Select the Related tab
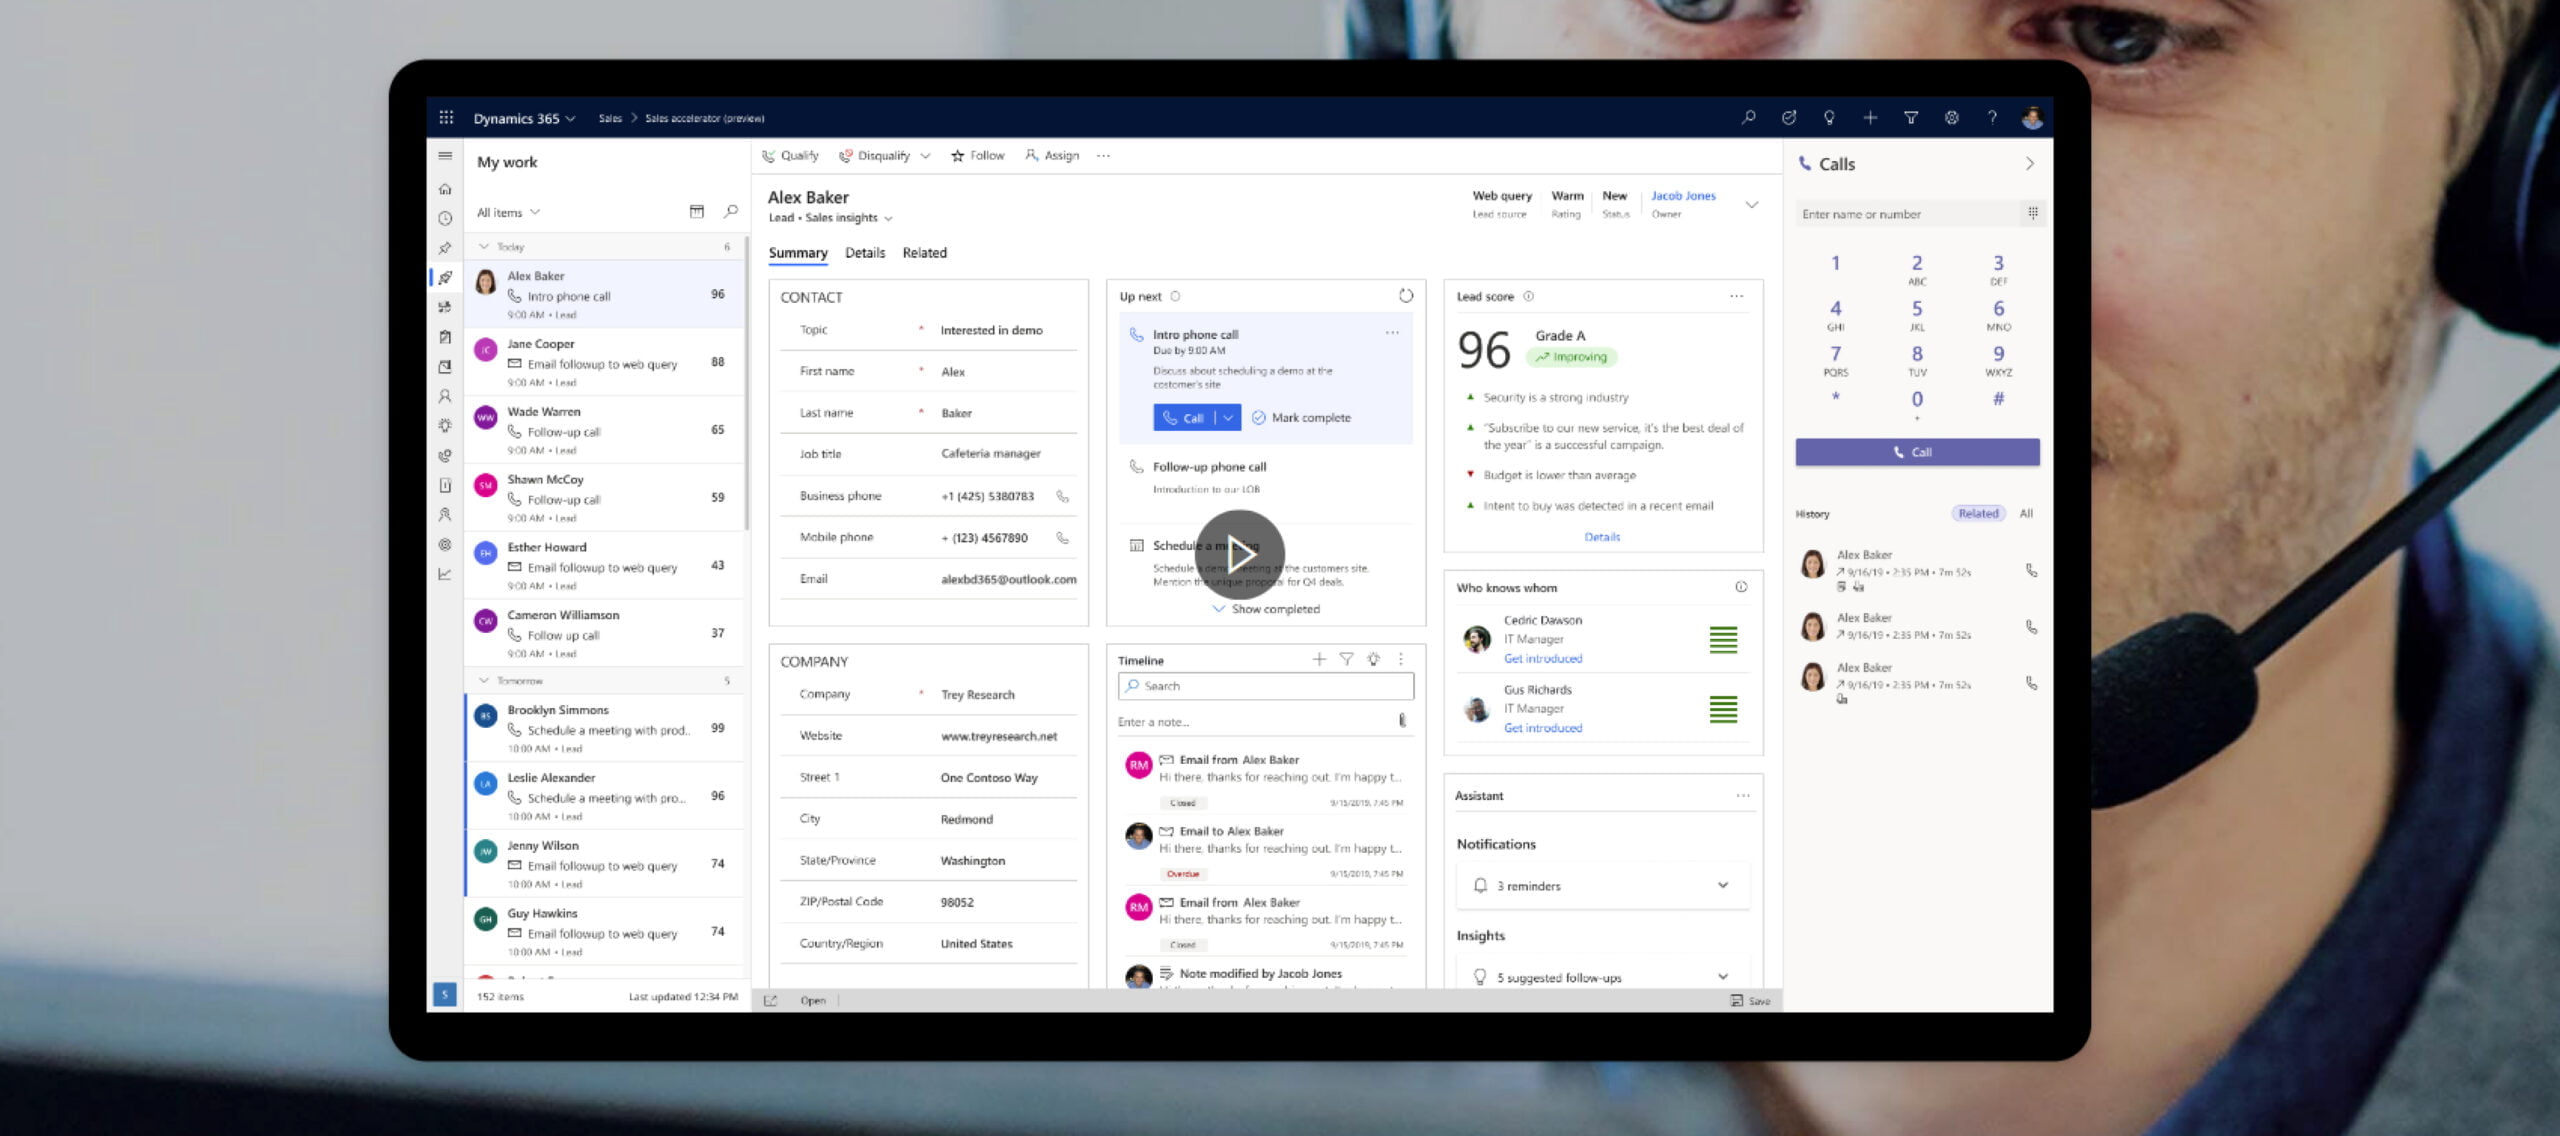The width and height of the screenshot is (2560, 1136). (x=924, y=251)
